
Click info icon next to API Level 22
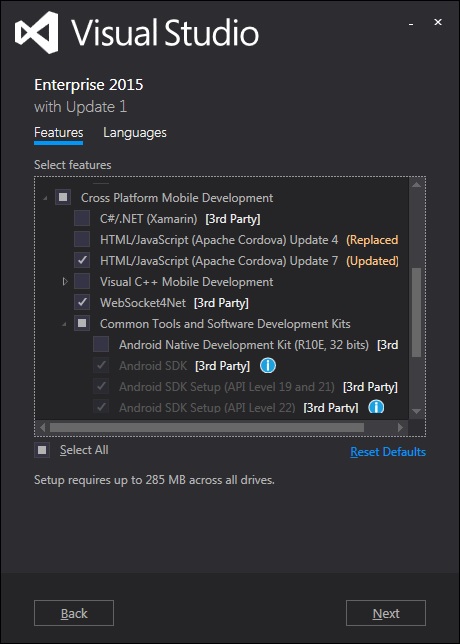tap(376, 407)
